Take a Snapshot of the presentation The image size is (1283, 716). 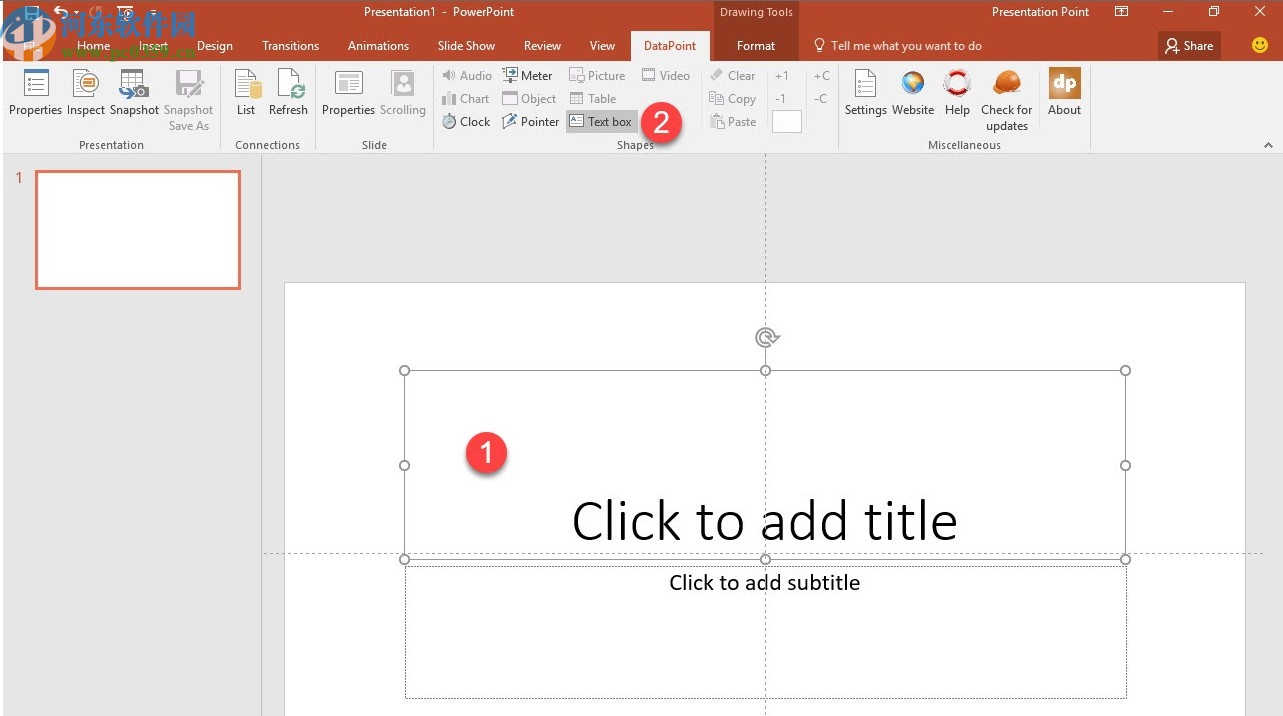pos(134,93)
